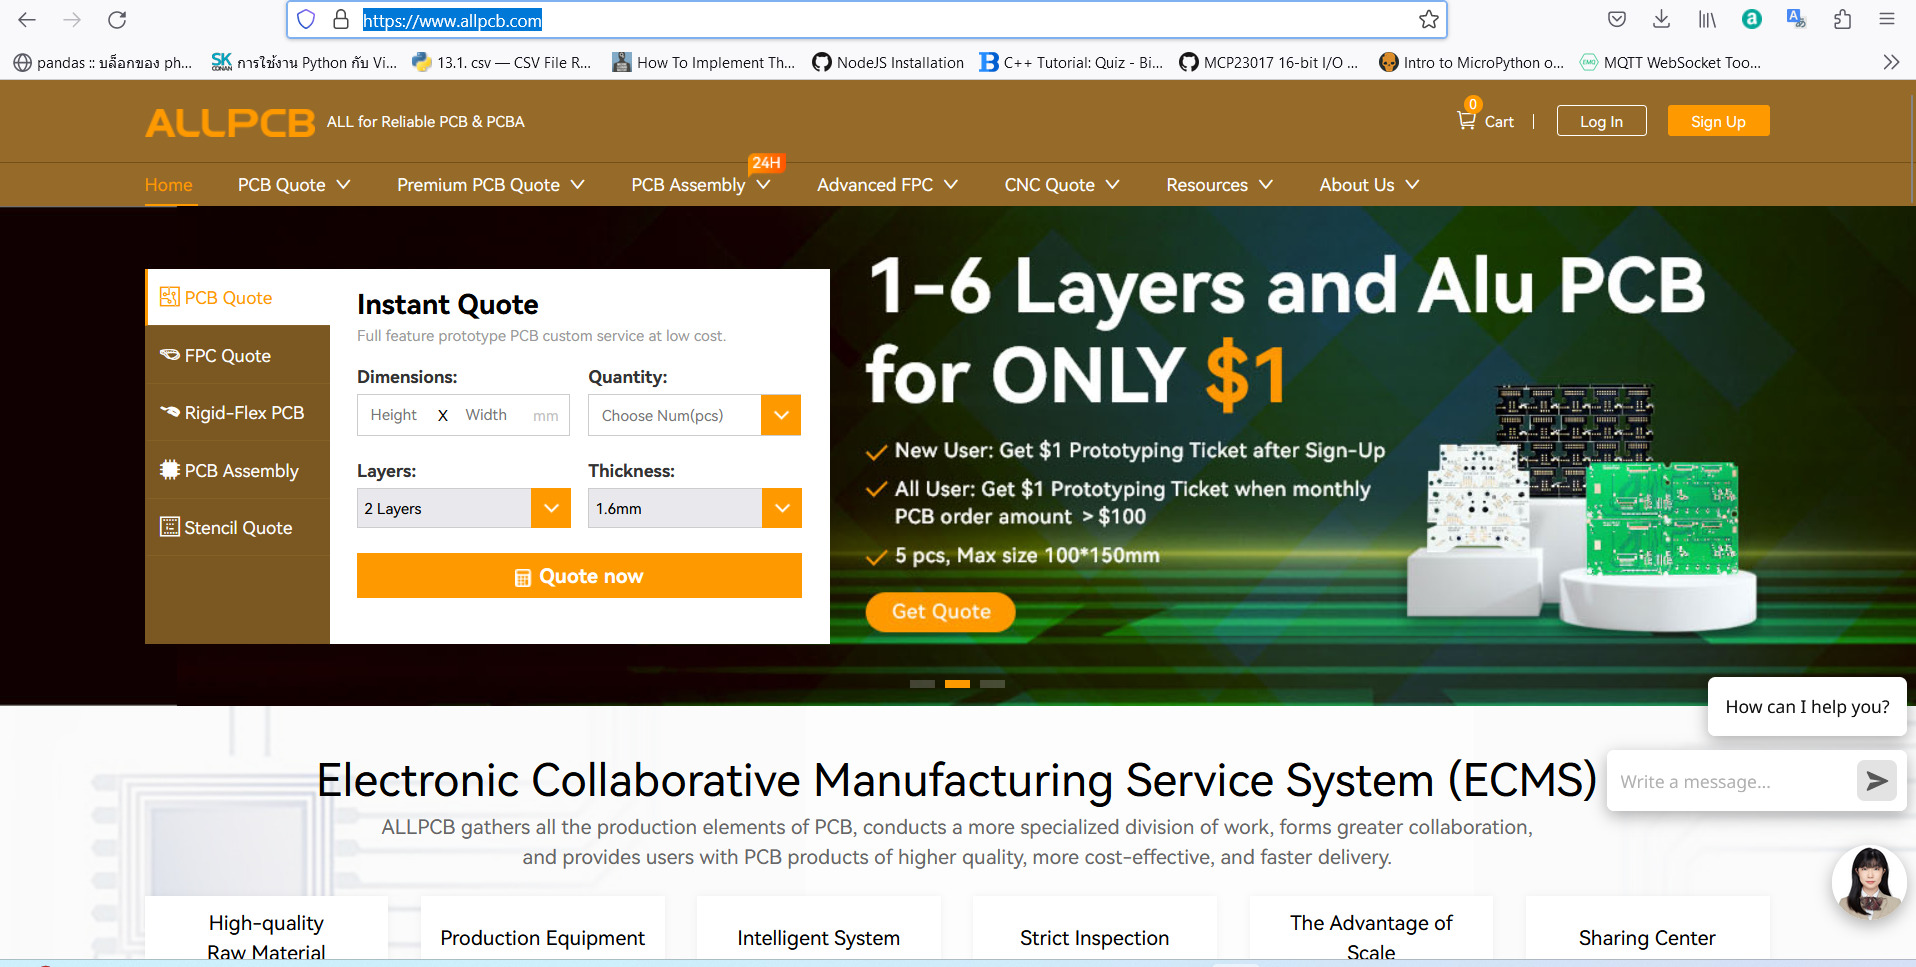
Task: Click the Get Quote banner button
Action: (940, 611)
